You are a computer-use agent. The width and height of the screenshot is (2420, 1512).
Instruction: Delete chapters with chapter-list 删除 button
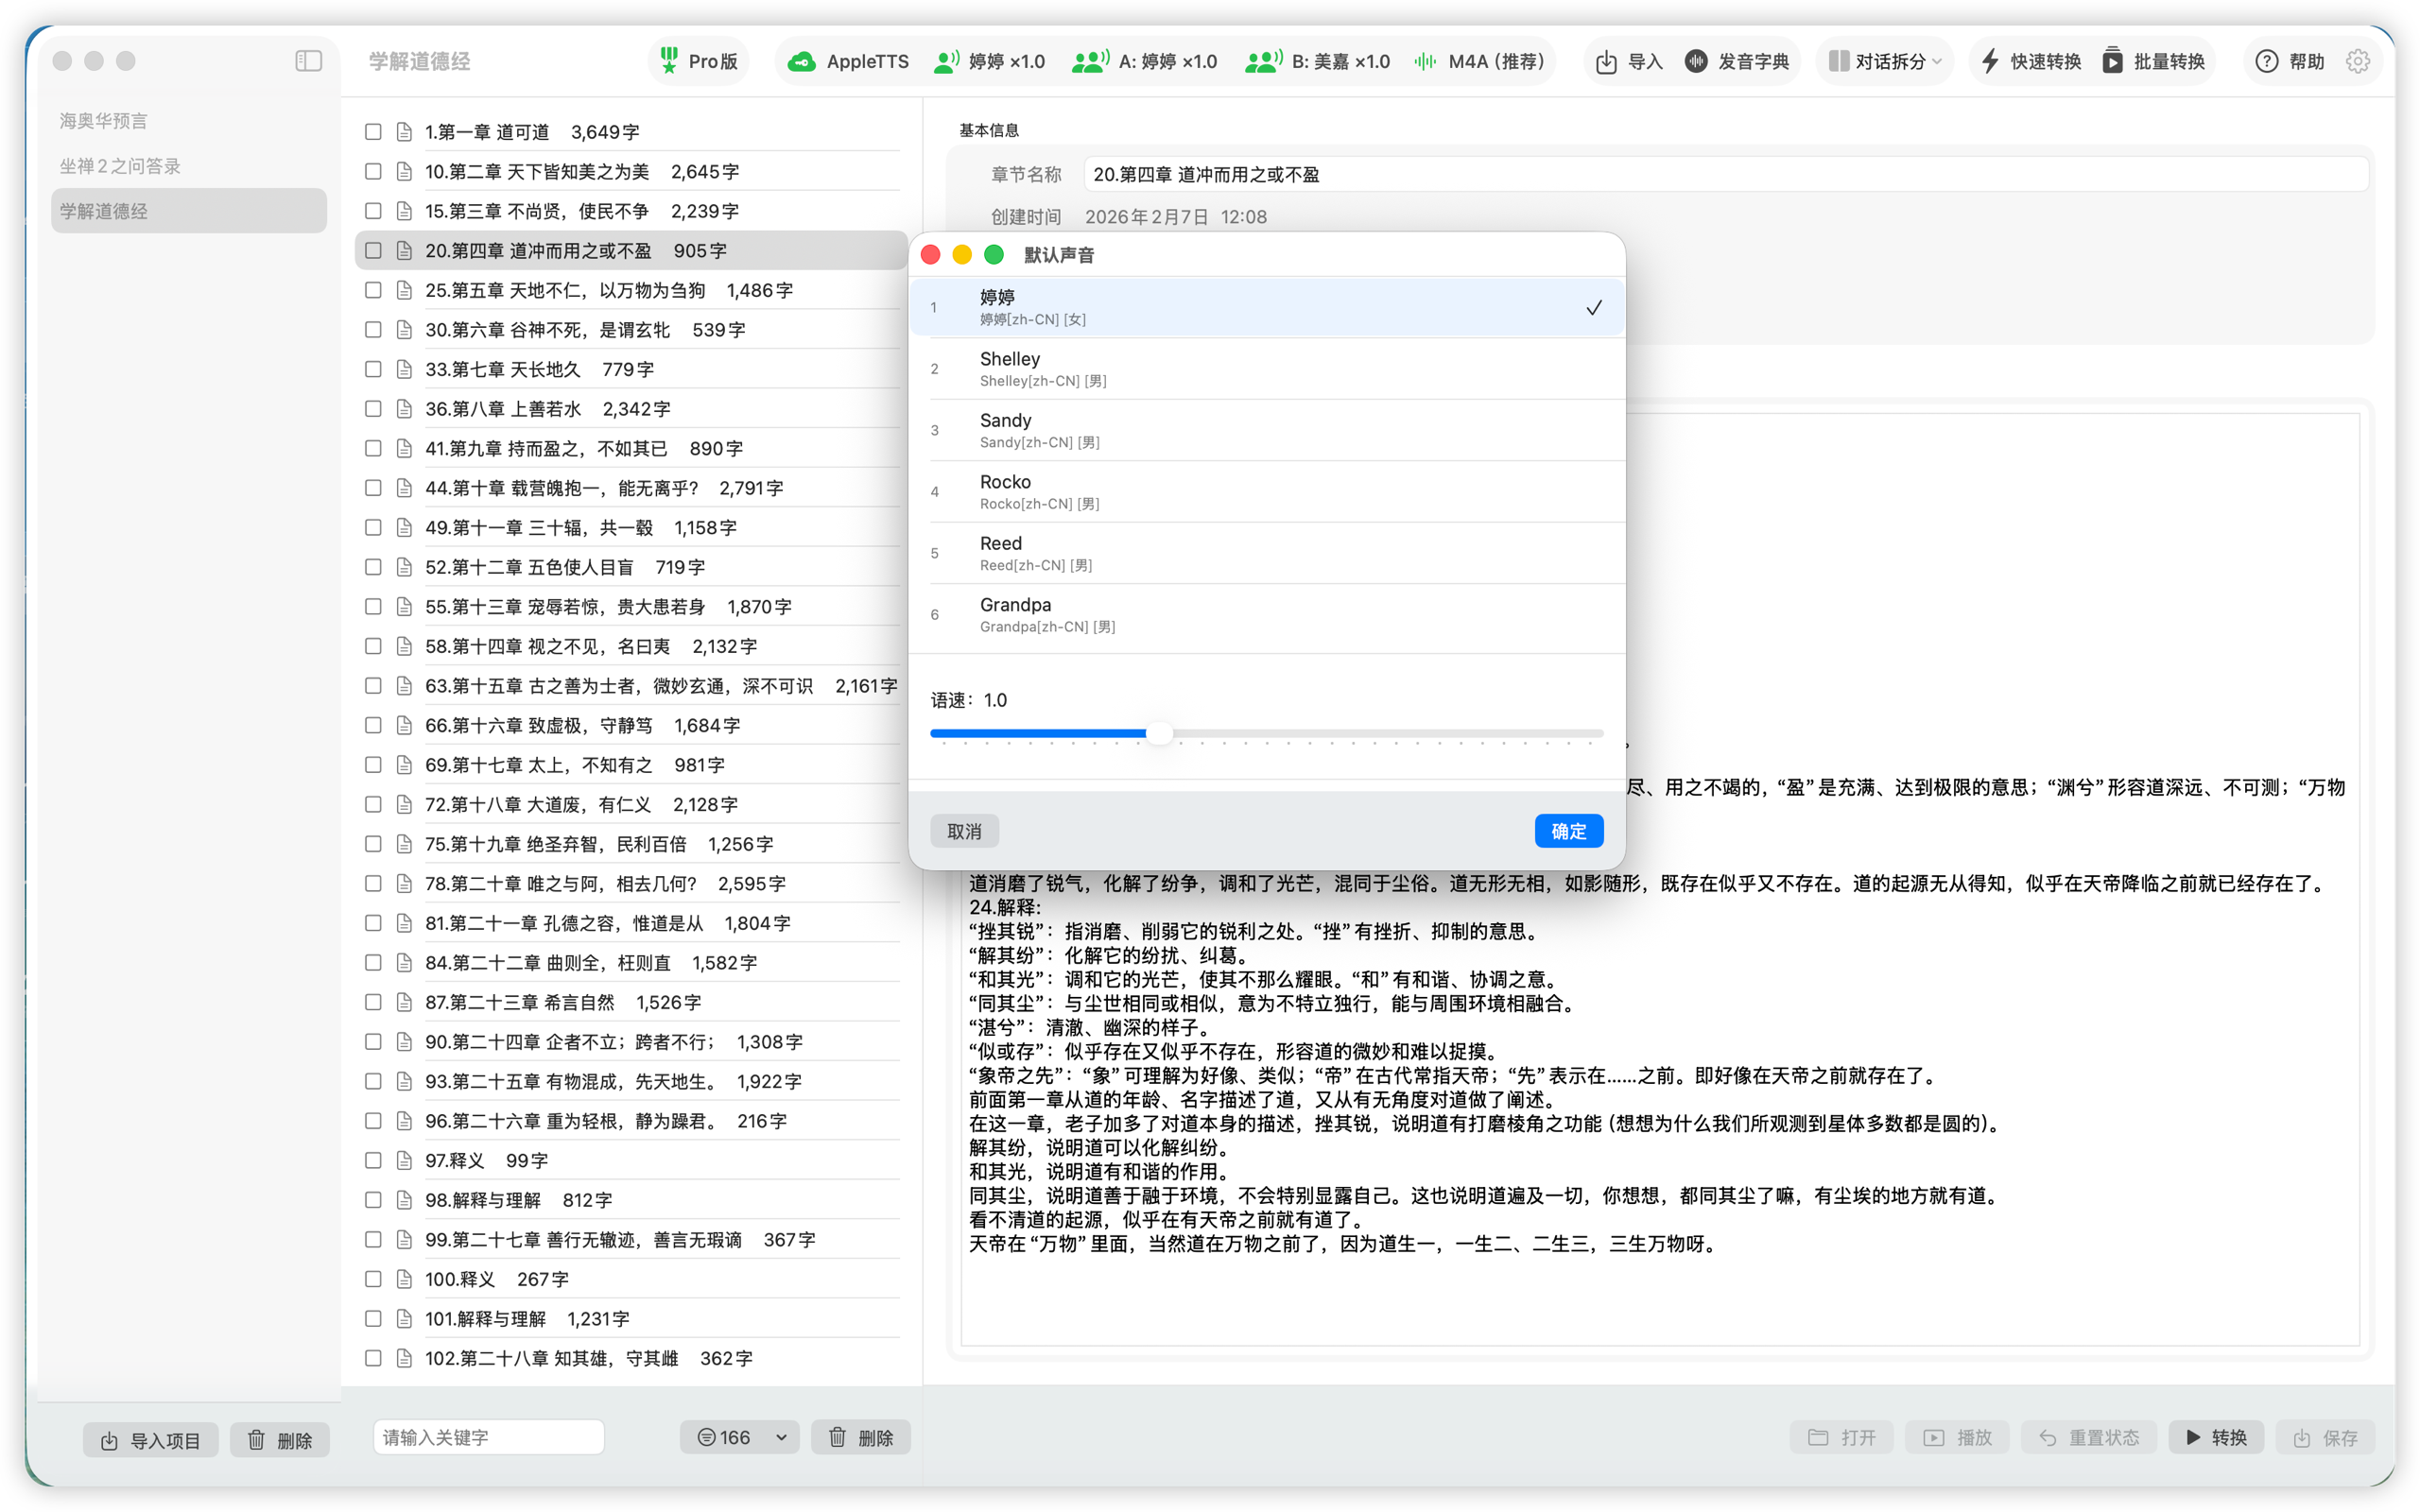[x=861, y=1437]
